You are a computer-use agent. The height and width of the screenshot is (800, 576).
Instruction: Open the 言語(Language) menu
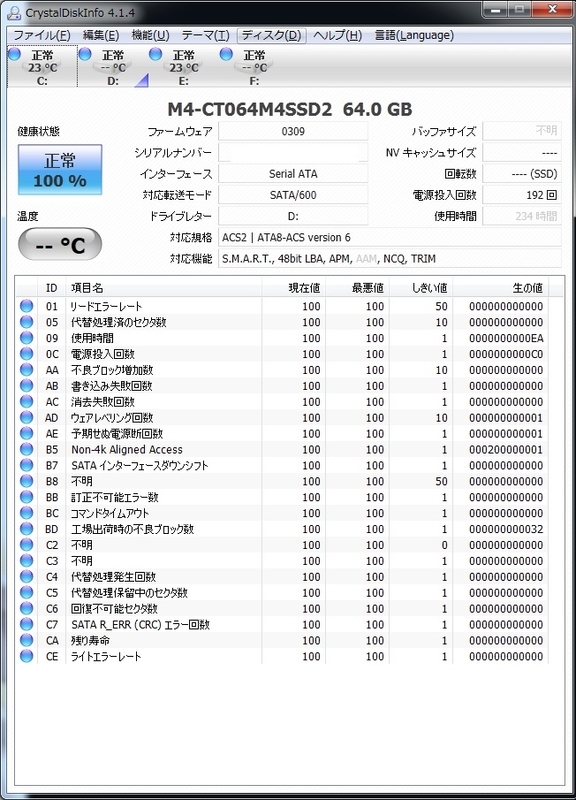click(414, 35)
